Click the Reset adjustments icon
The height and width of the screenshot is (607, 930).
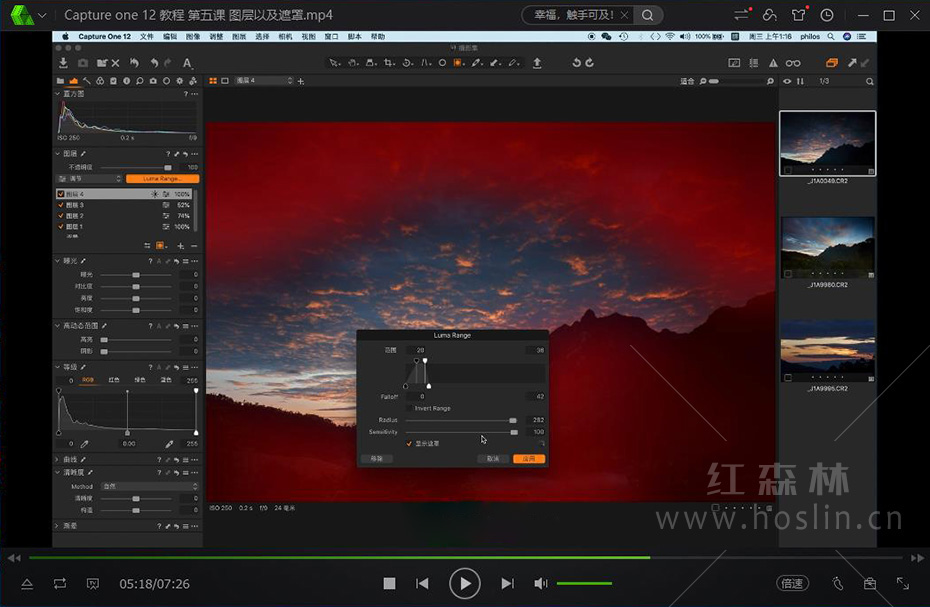click(135, 63)
